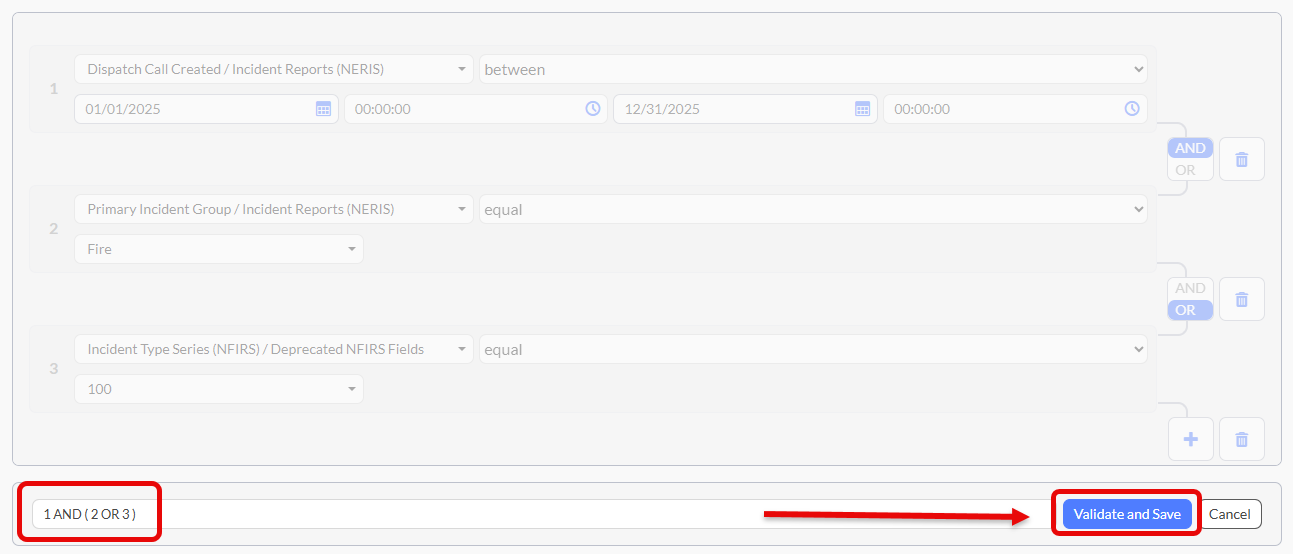Select AND between conditions 1 and 2
Image resolution: width=1293 pixels, height=554 pixels.
coord(1190,148)
